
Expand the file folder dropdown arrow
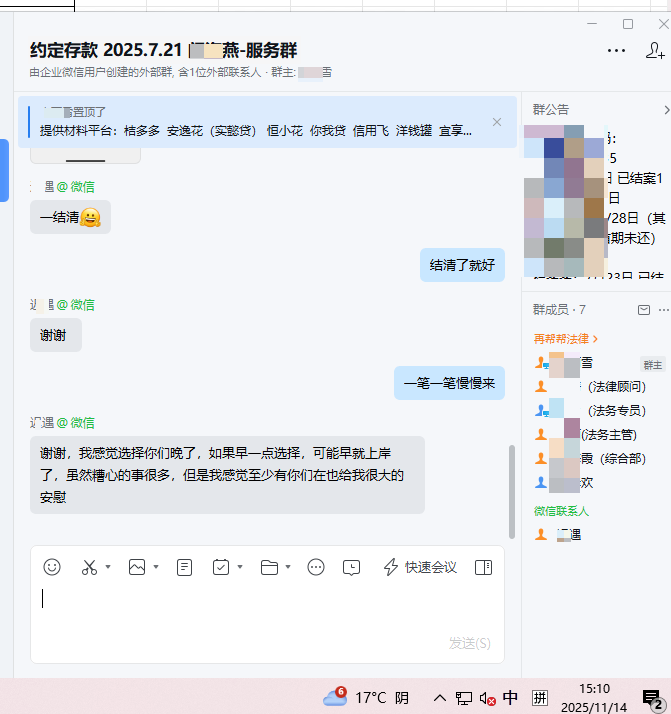click(288, 567)
